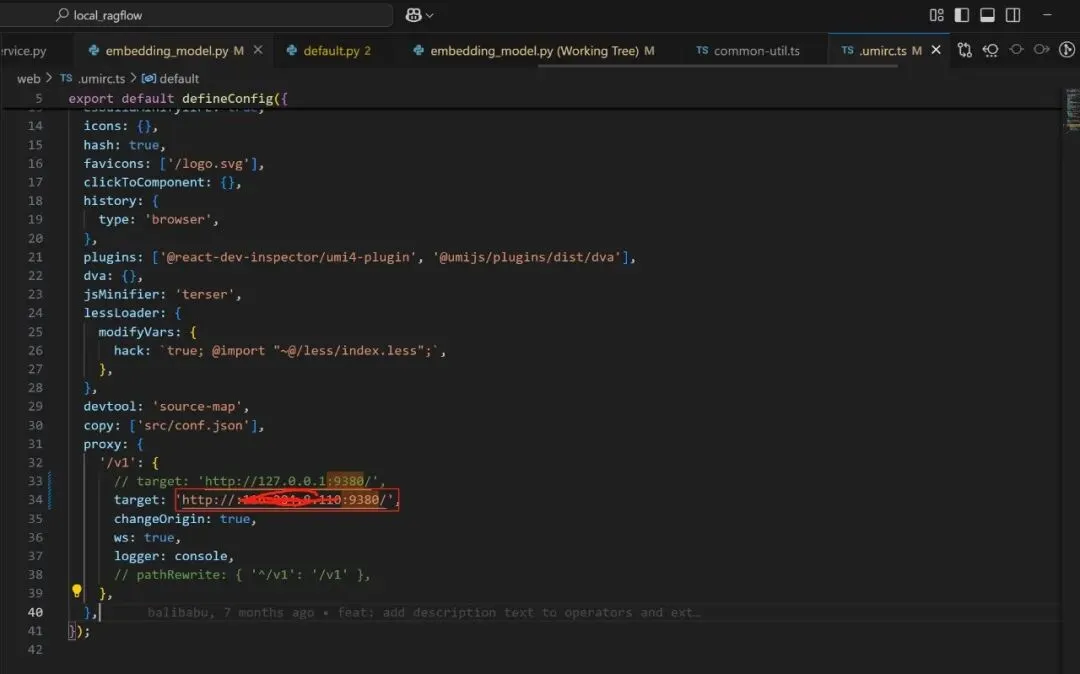This screenshot has height=674, width=1080.
Task: Click the local_ragflow search box
Action: click(196, 15)
